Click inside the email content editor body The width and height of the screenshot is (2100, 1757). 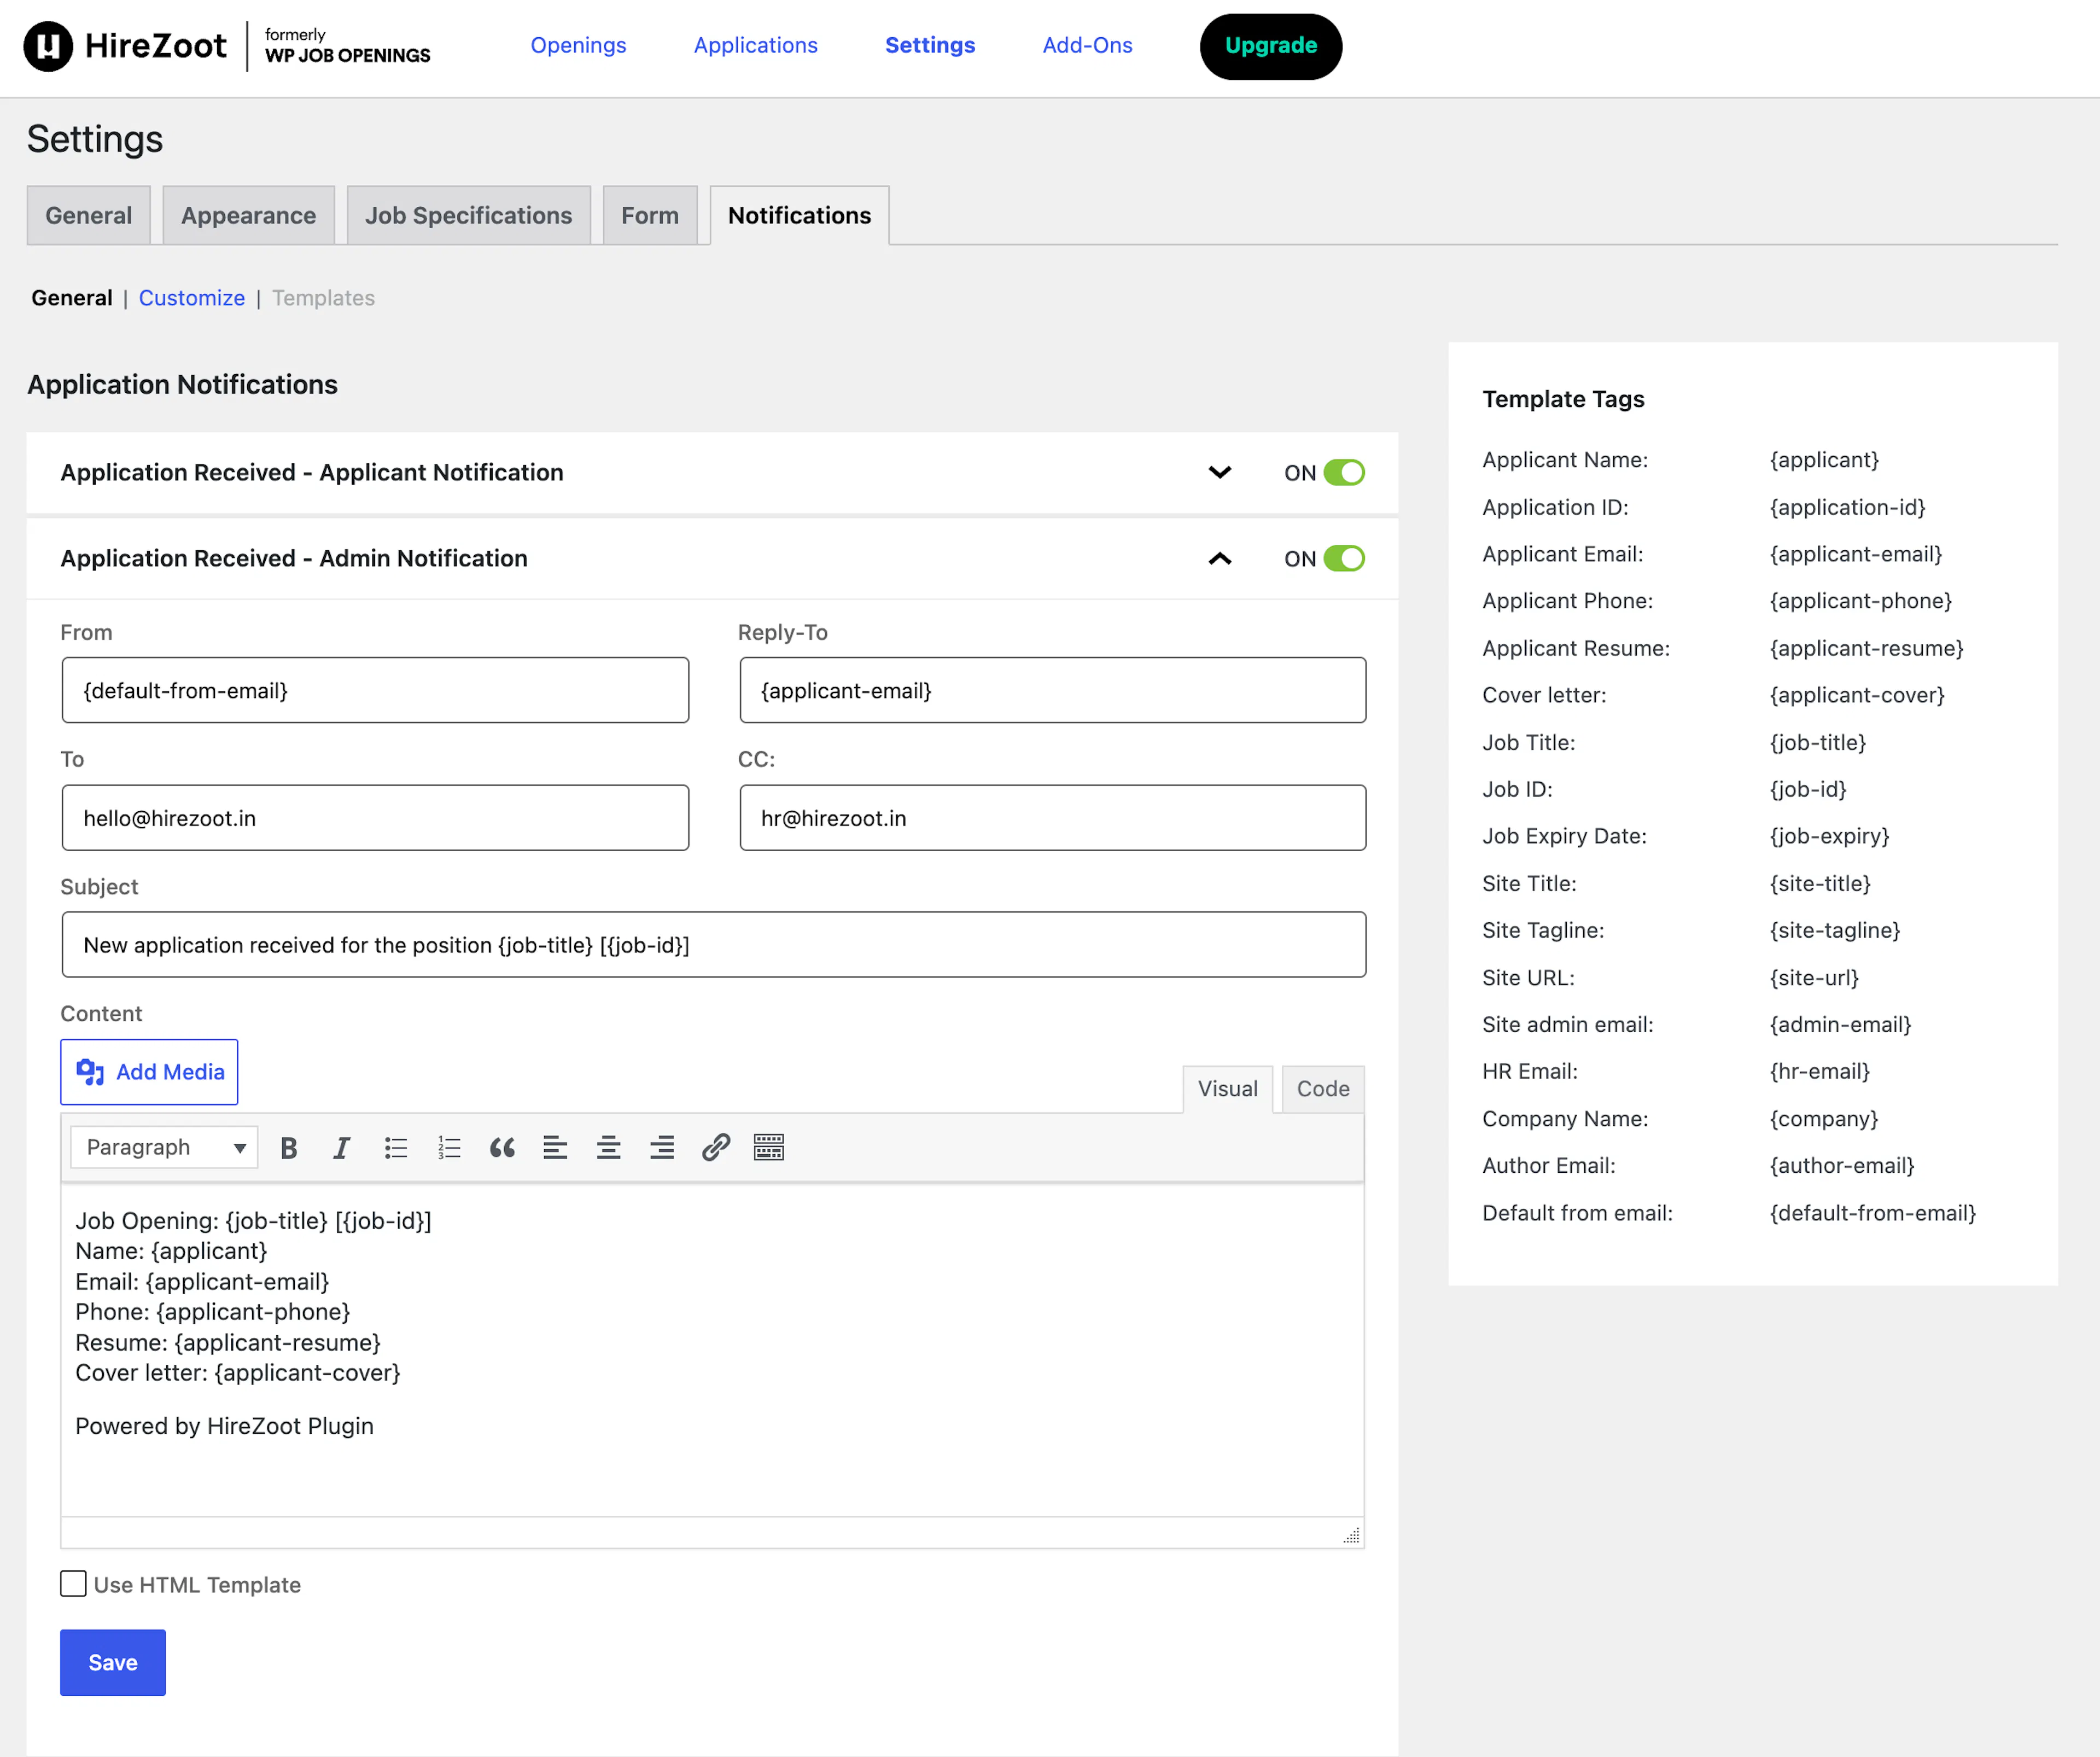[x=712, y=1350]
